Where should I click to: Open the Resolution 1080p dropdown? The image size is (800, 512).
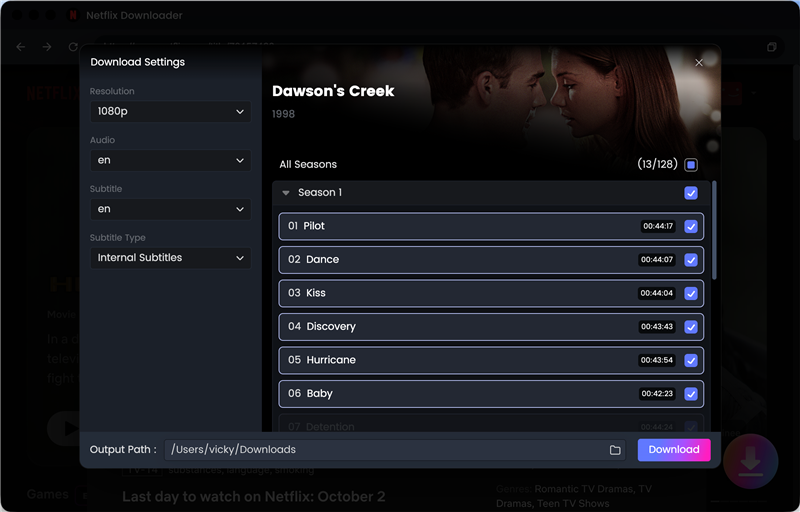pos(170,112)
